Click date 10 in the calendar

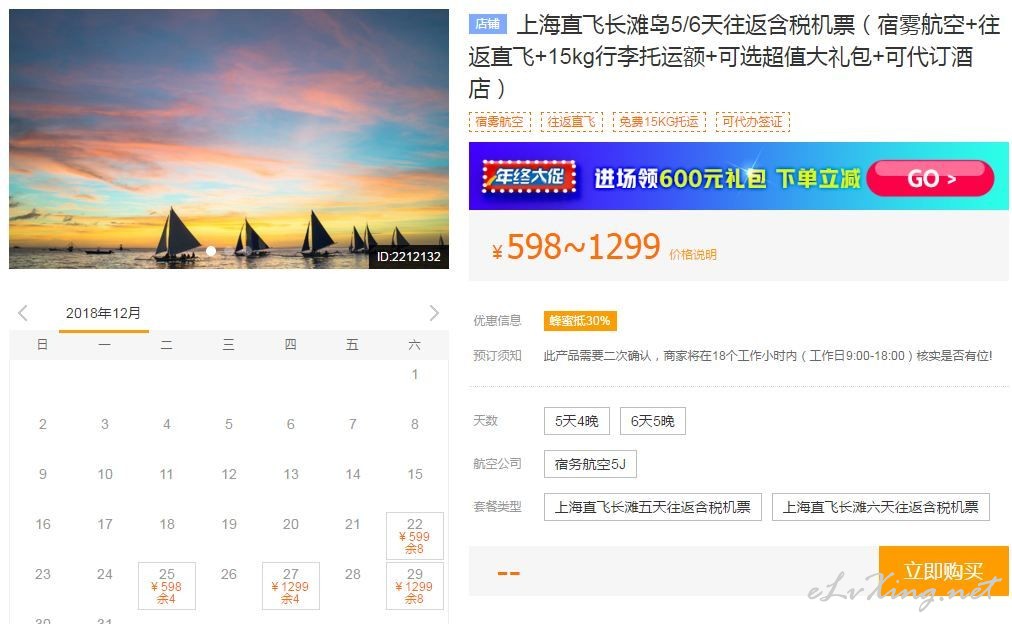point(105,474)
